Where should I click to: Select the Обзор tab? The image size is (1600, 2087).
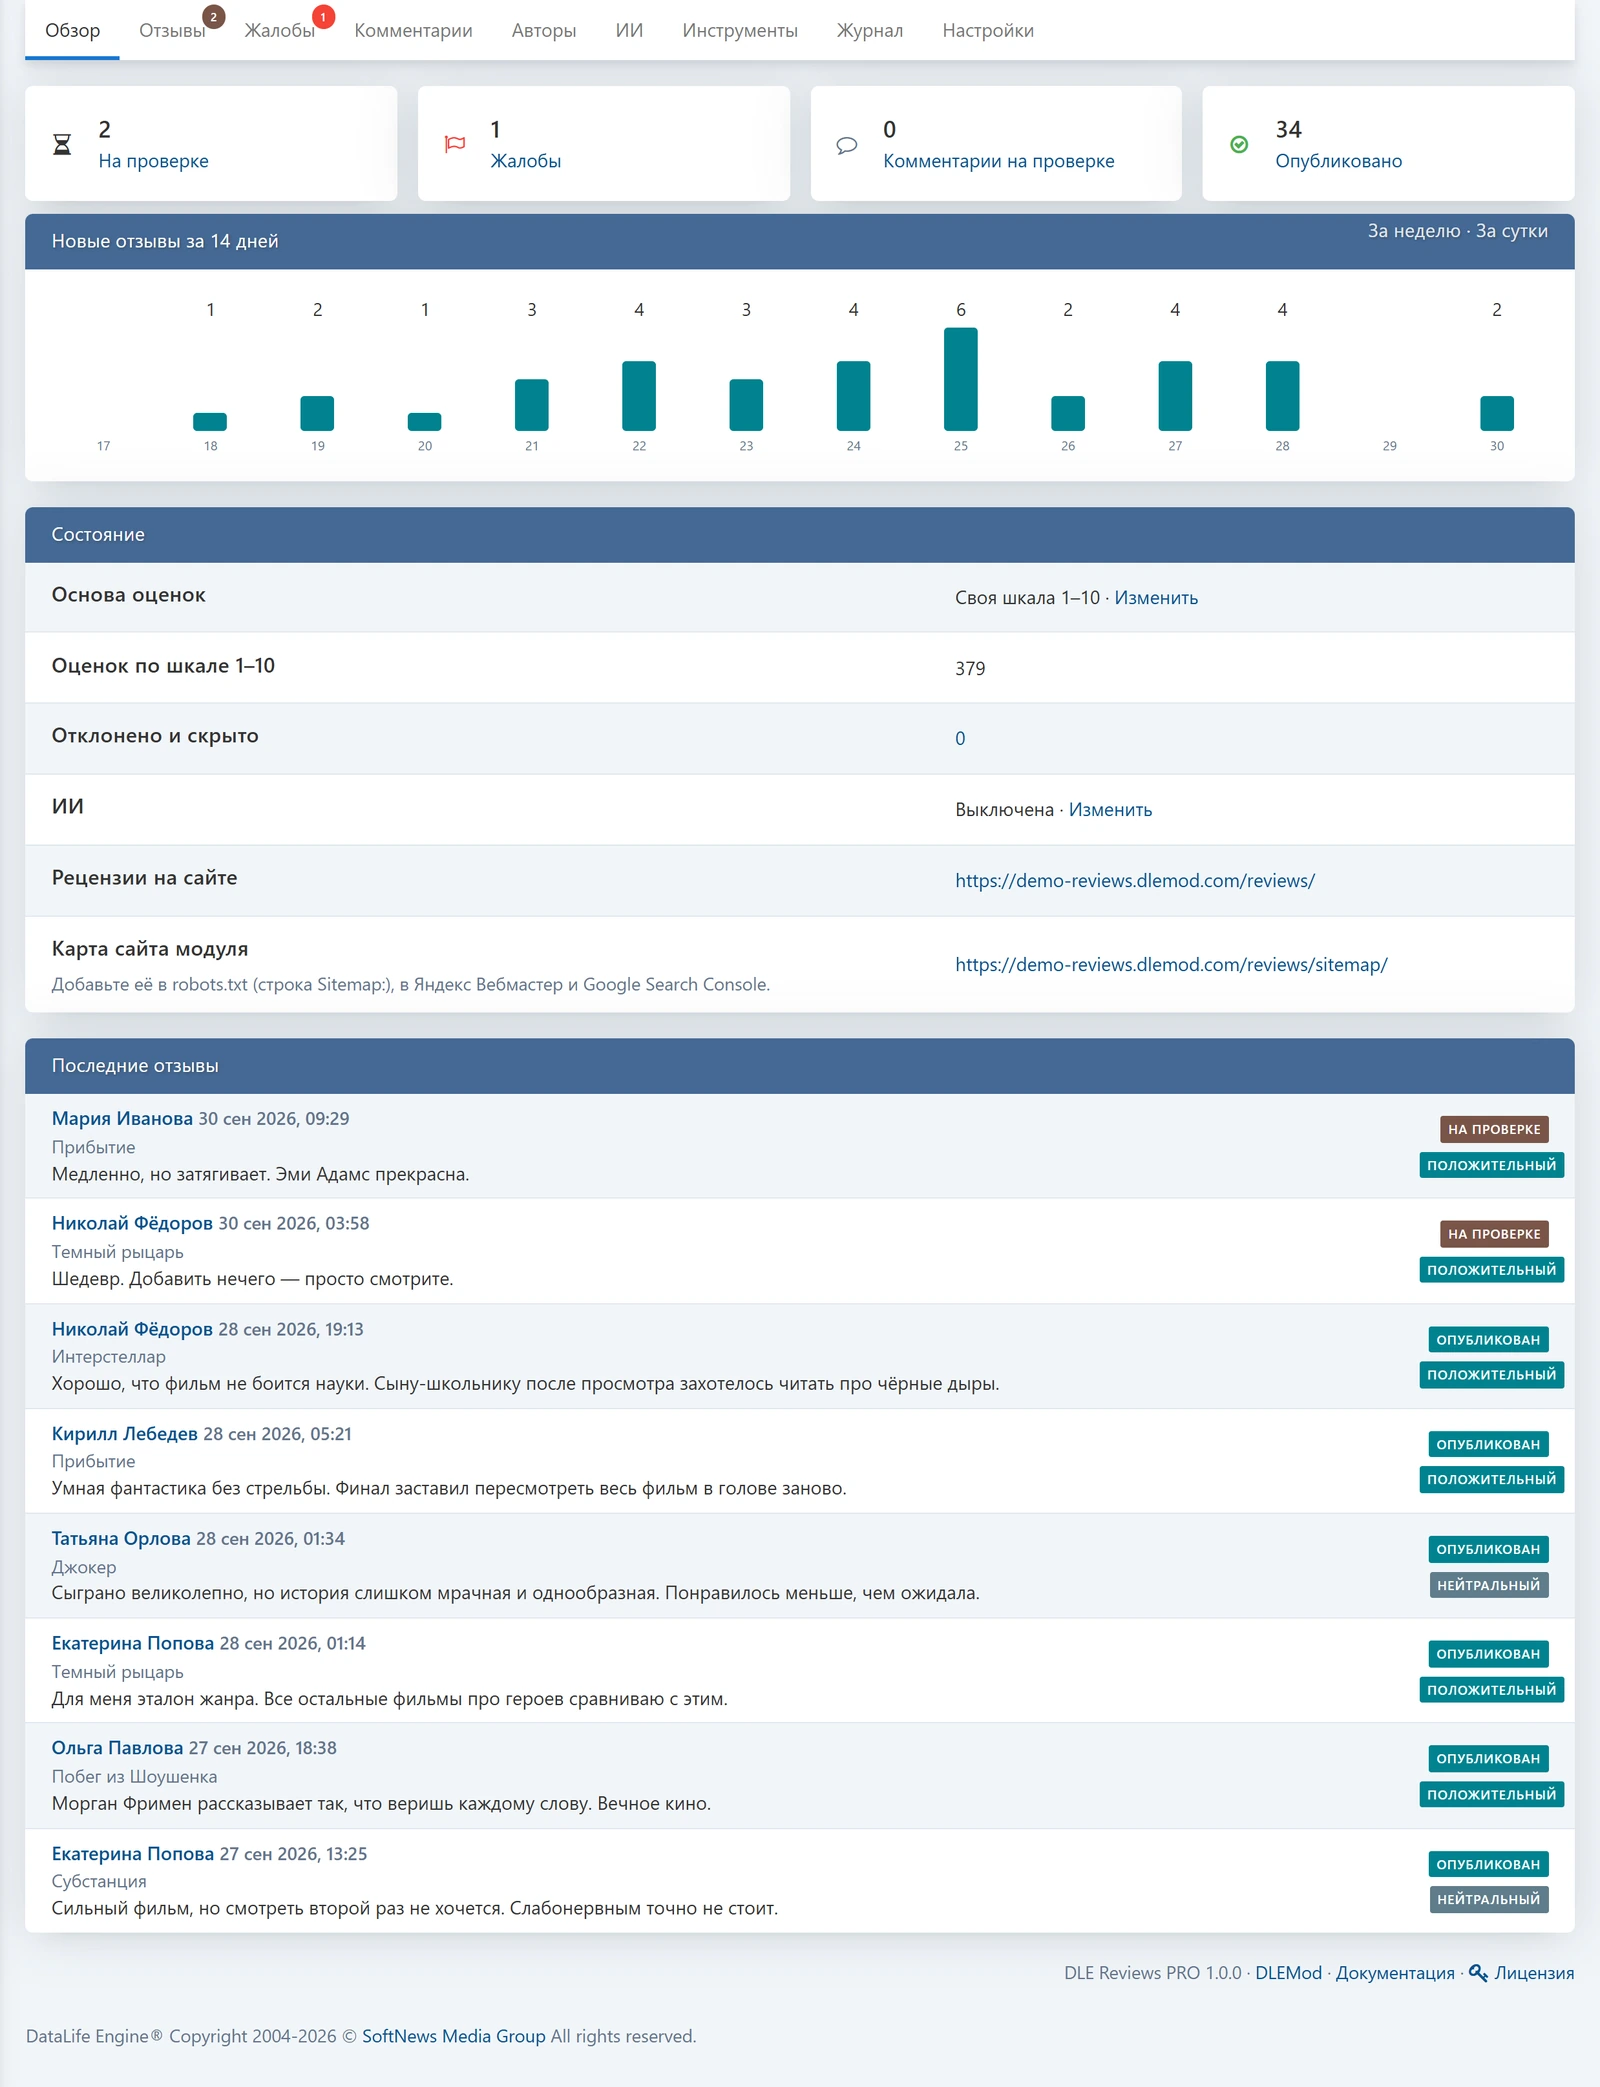(72, 30)
